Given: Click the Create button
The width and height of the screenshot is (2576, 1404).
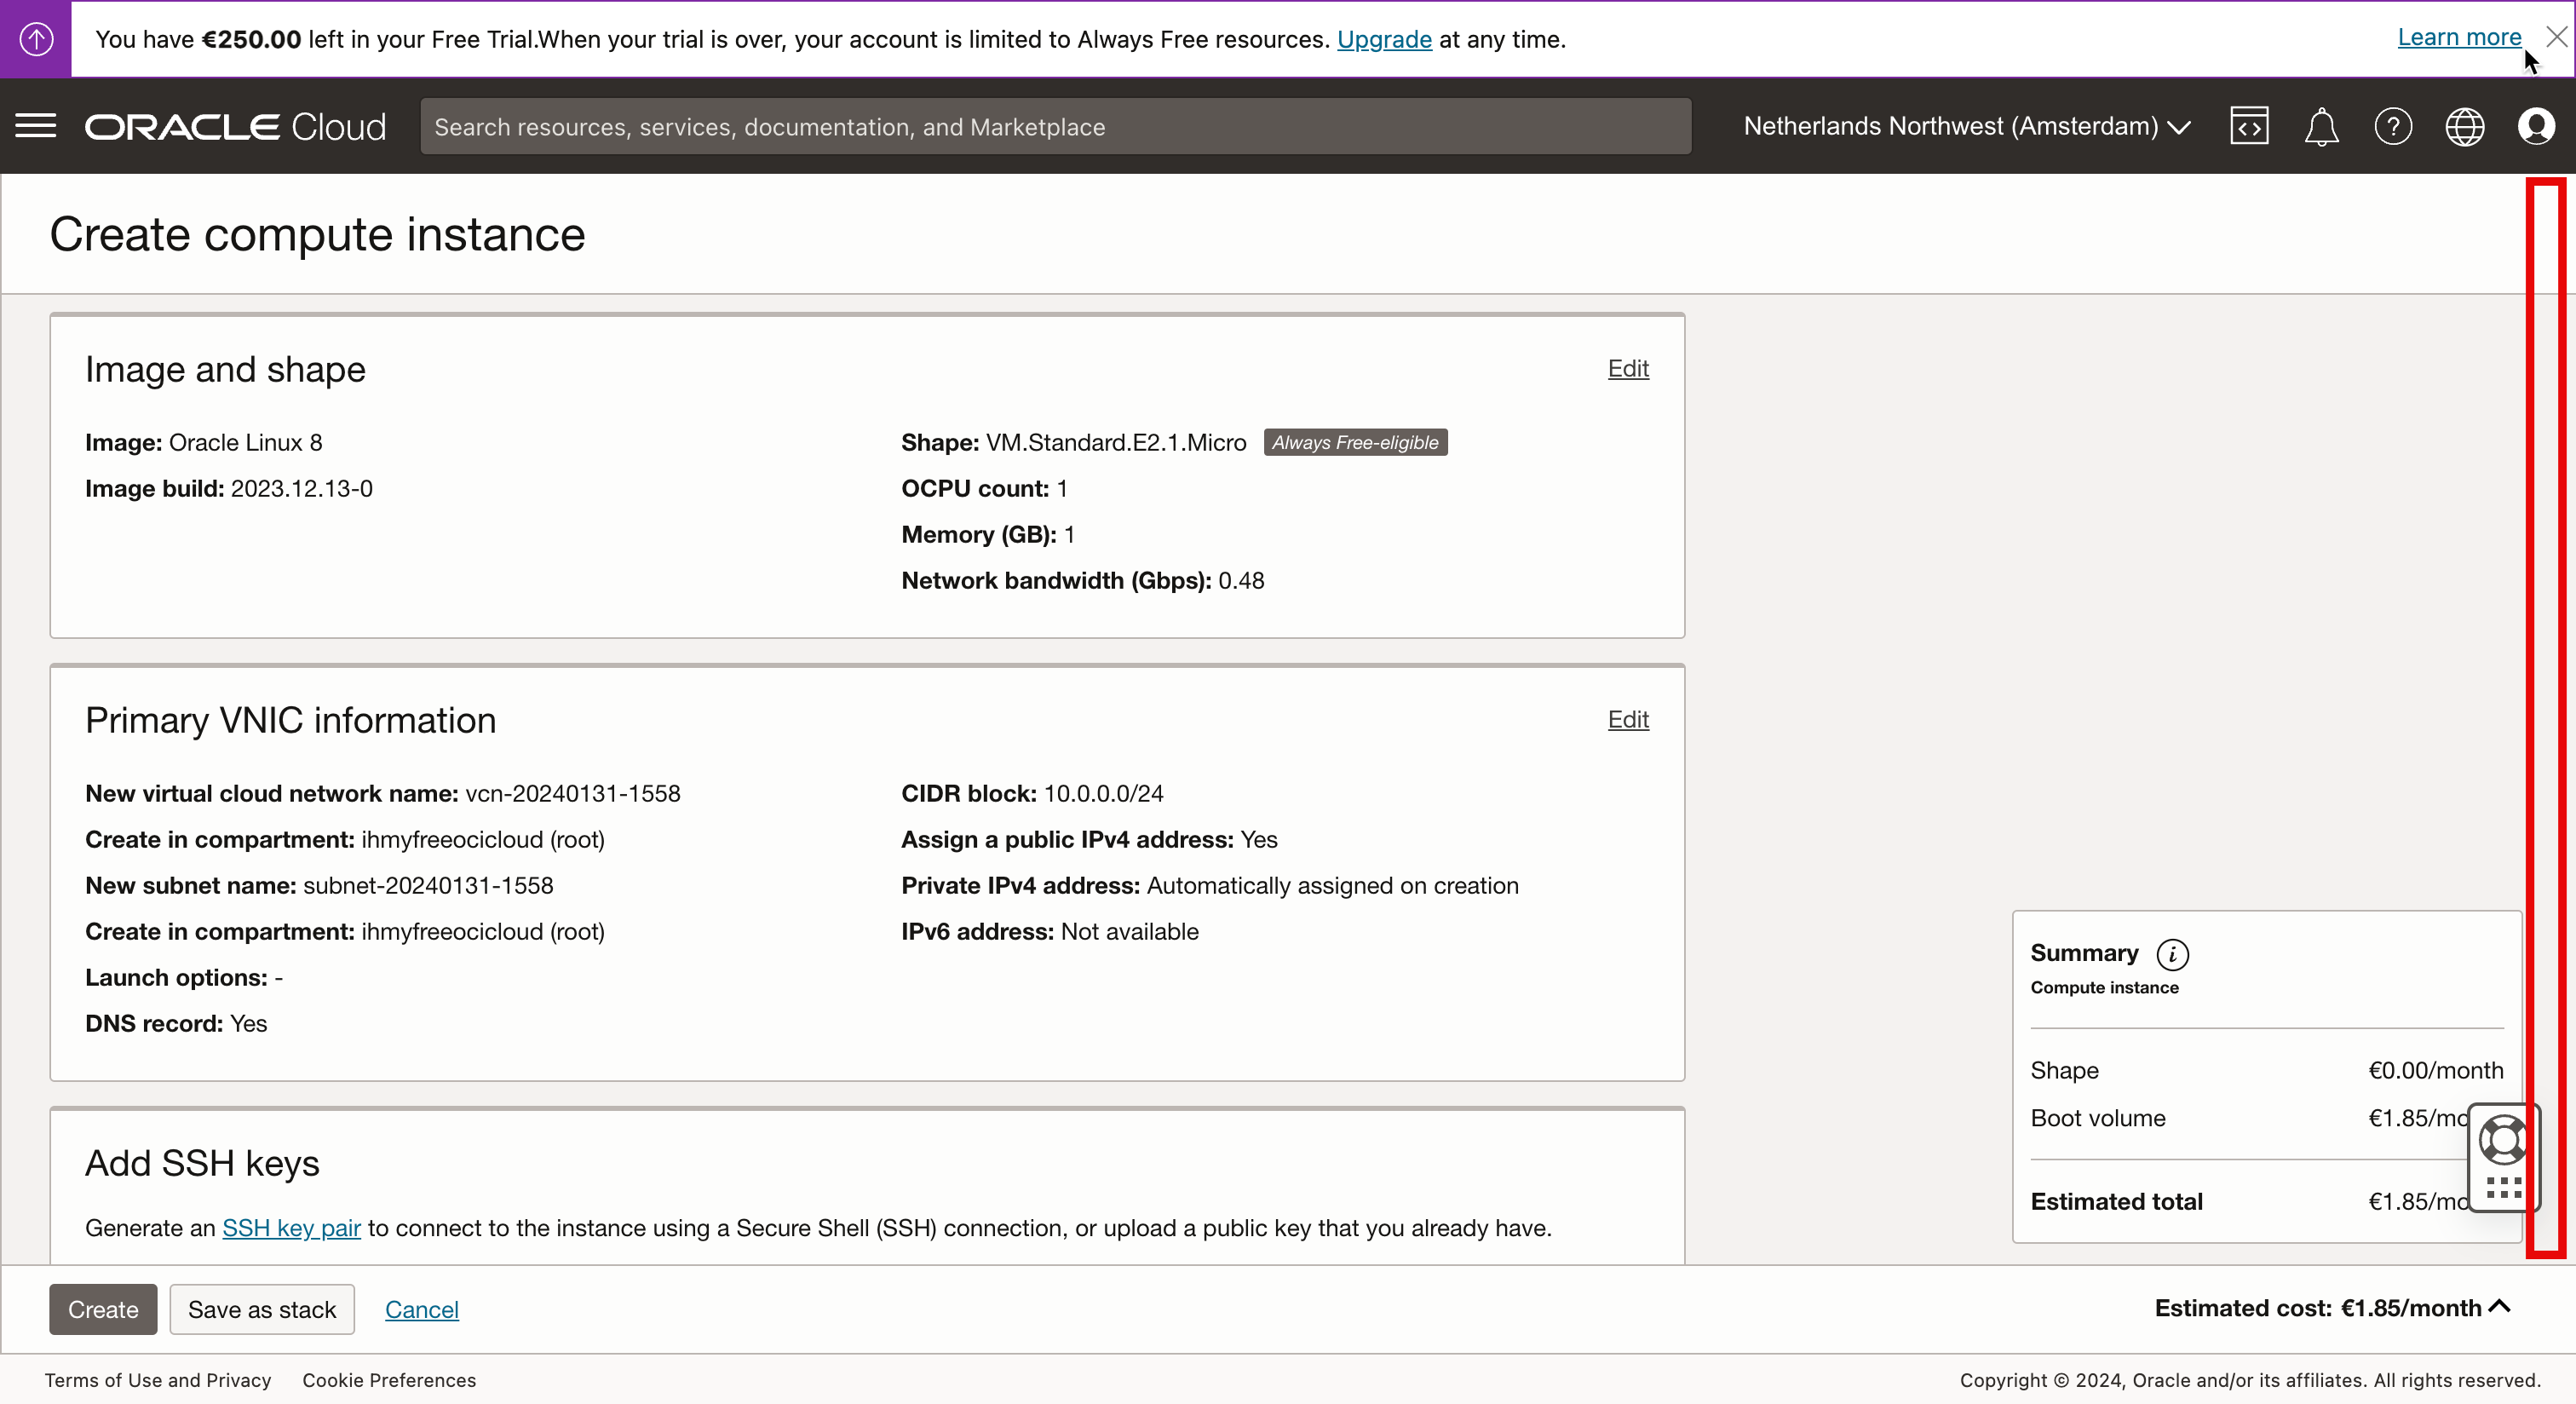Looking at the screenshot, I should [x=103, y=1309].
